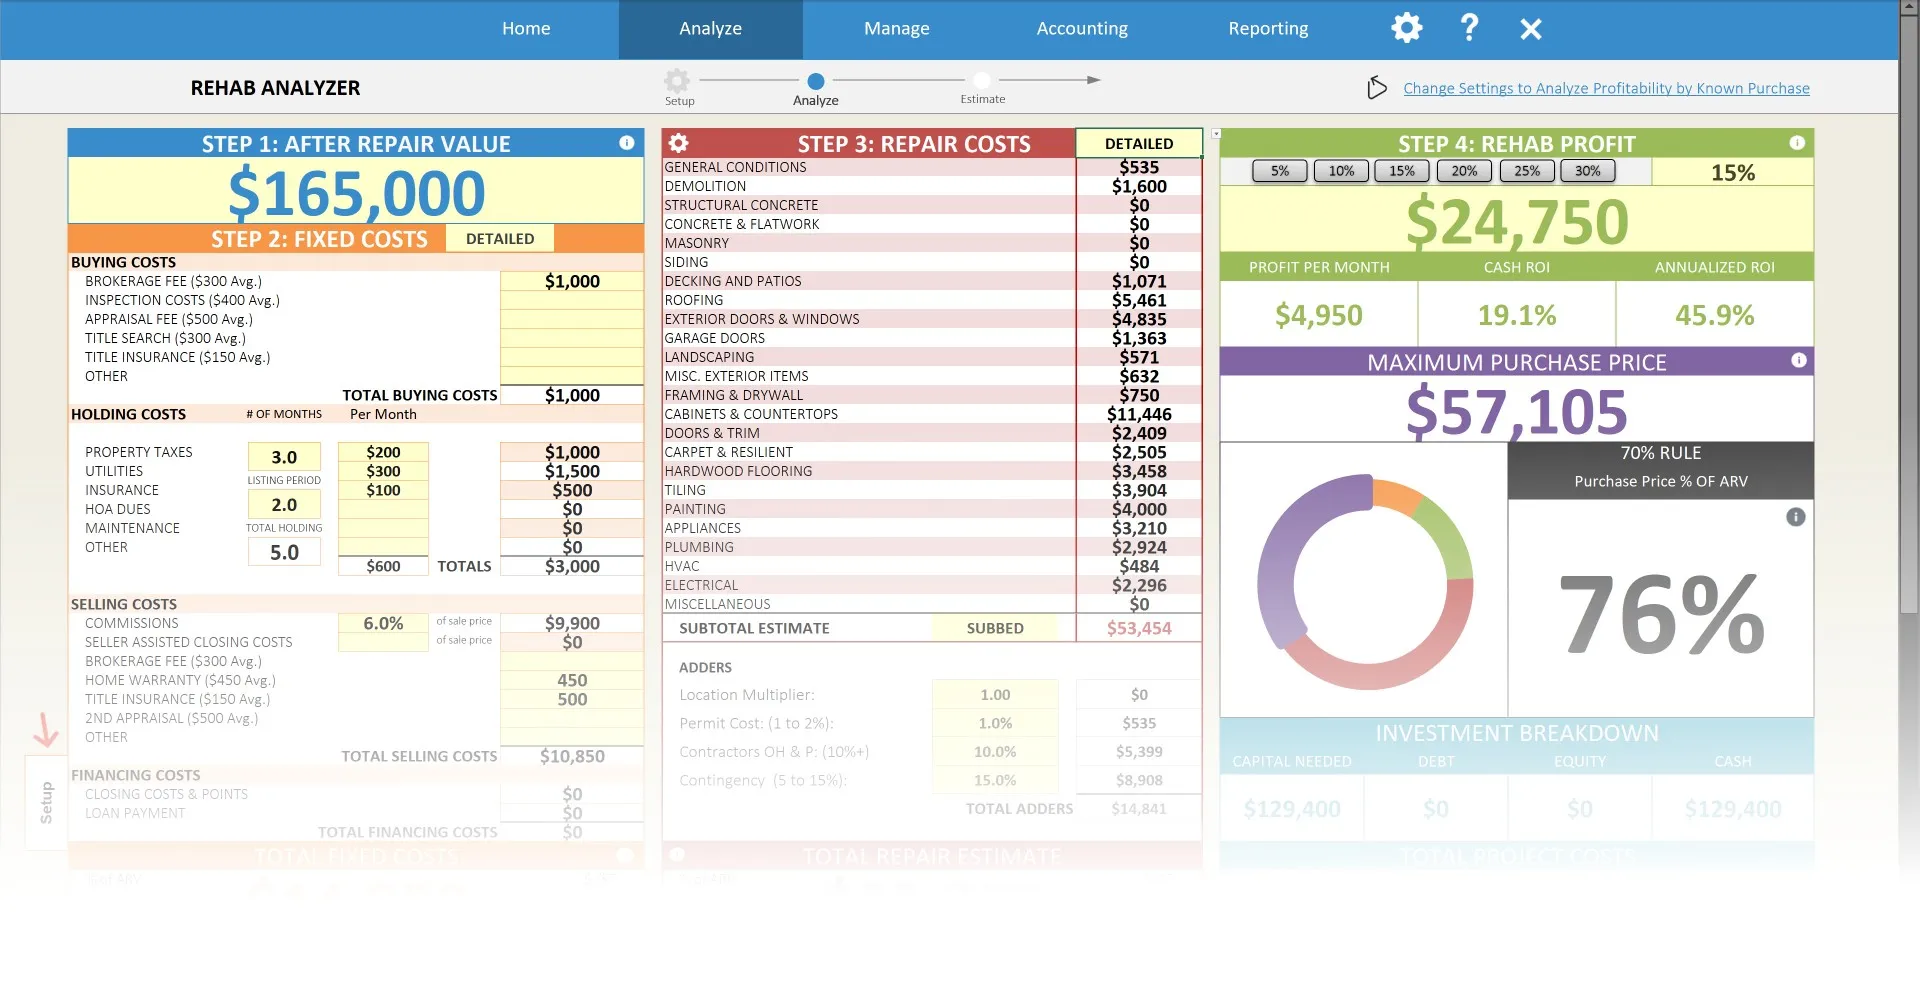This screenshot has width=1920, height=1003.
Task: Go to the Home tab
Action: [526, 29]
